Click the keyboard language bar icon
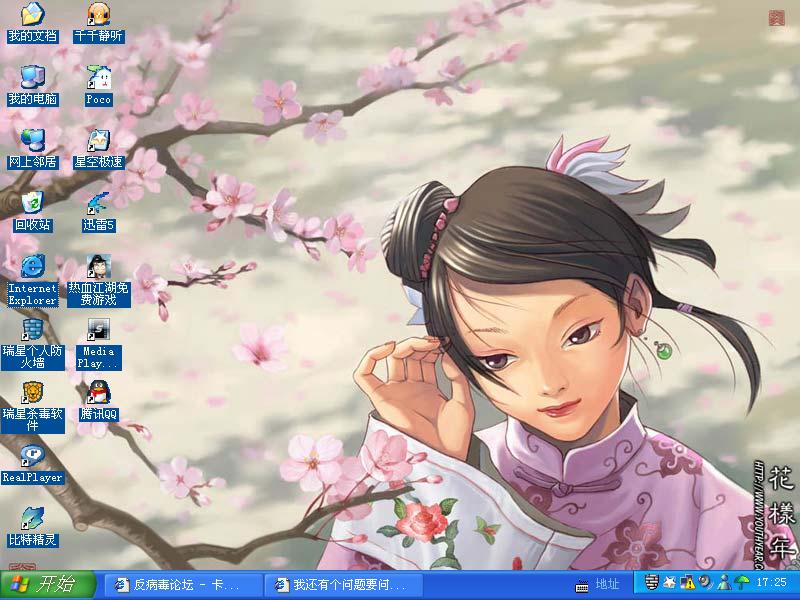This screenshot has width=800, height=600. 582,586
